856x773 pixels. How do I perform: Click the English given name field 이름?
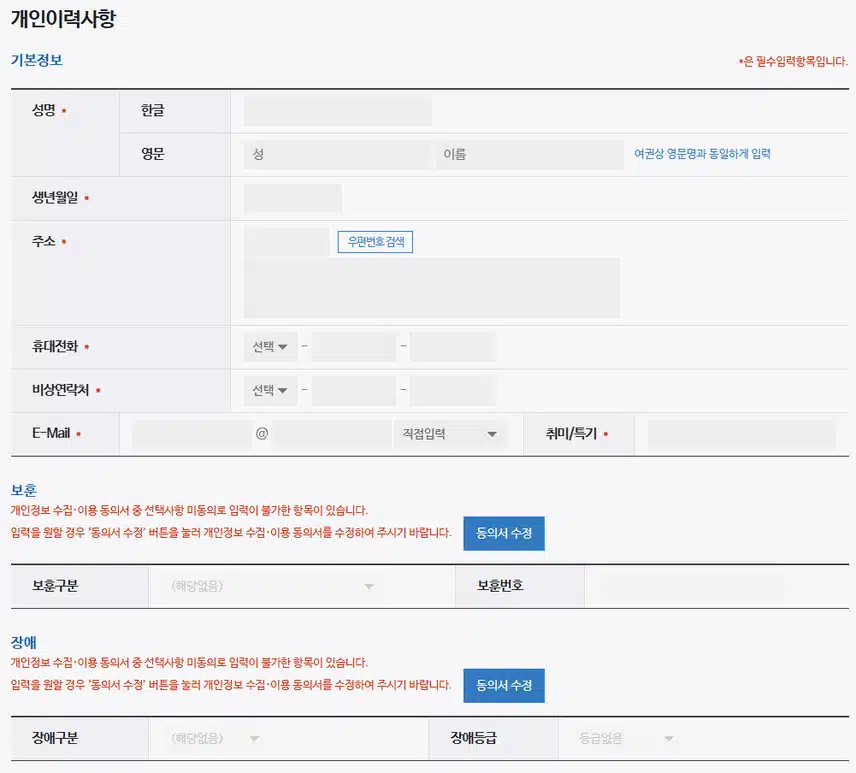point(530,154)
